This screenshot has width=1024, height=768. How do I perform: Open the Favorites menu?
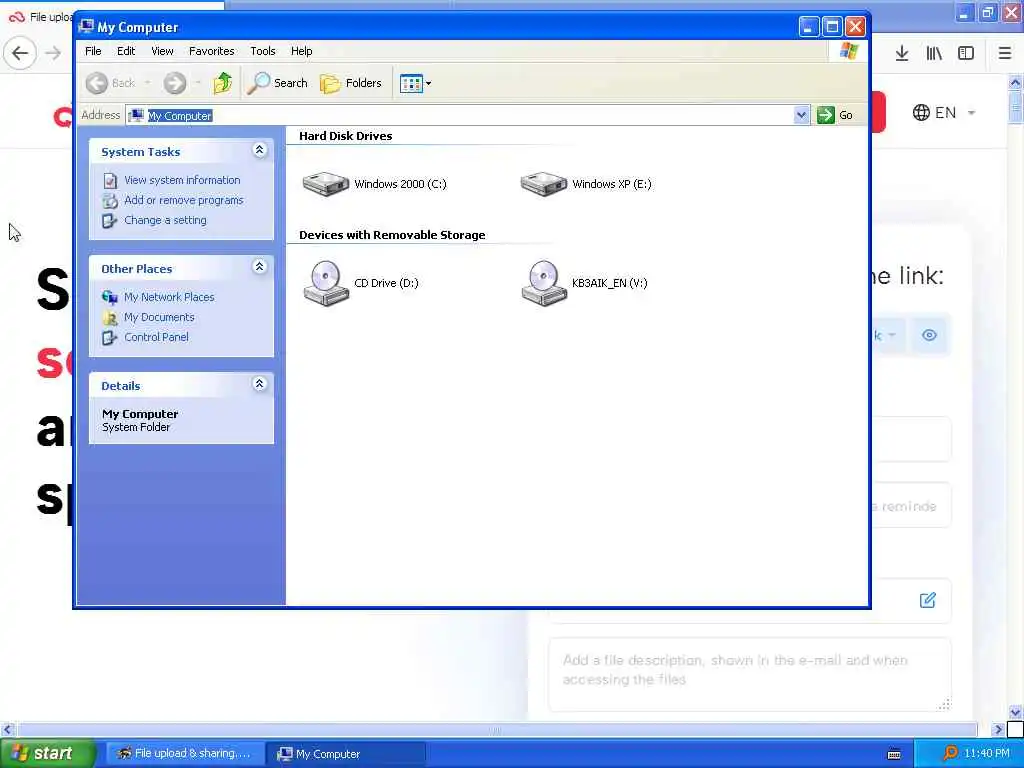tap(212, 51)
